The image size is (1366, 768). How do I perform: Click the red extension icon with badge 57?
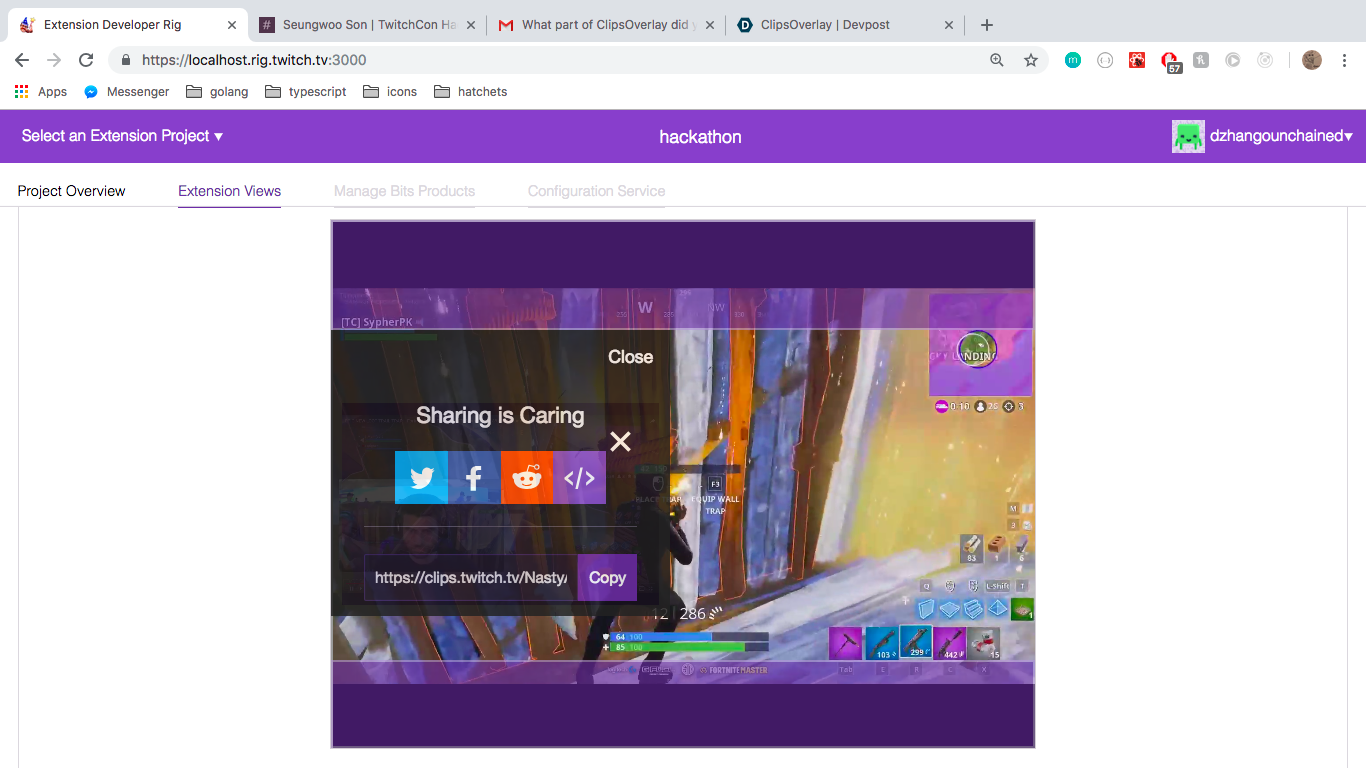pos(1170,61)
